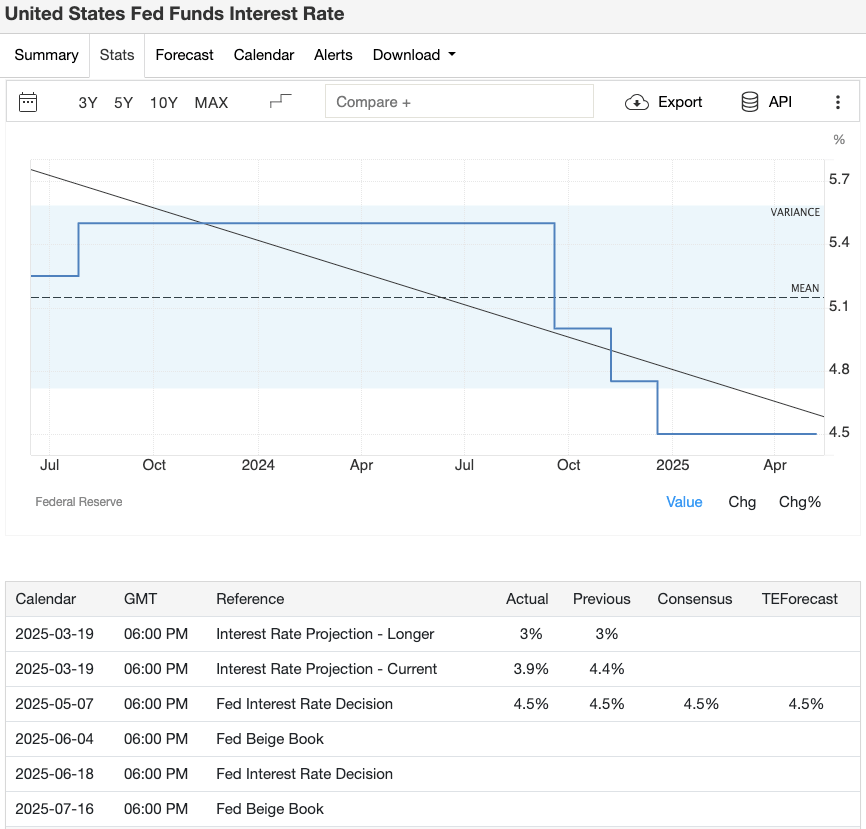The image size is (866, 829).
Task: Switch chart display to Chg mode
Action: click(x=742, y=502)
